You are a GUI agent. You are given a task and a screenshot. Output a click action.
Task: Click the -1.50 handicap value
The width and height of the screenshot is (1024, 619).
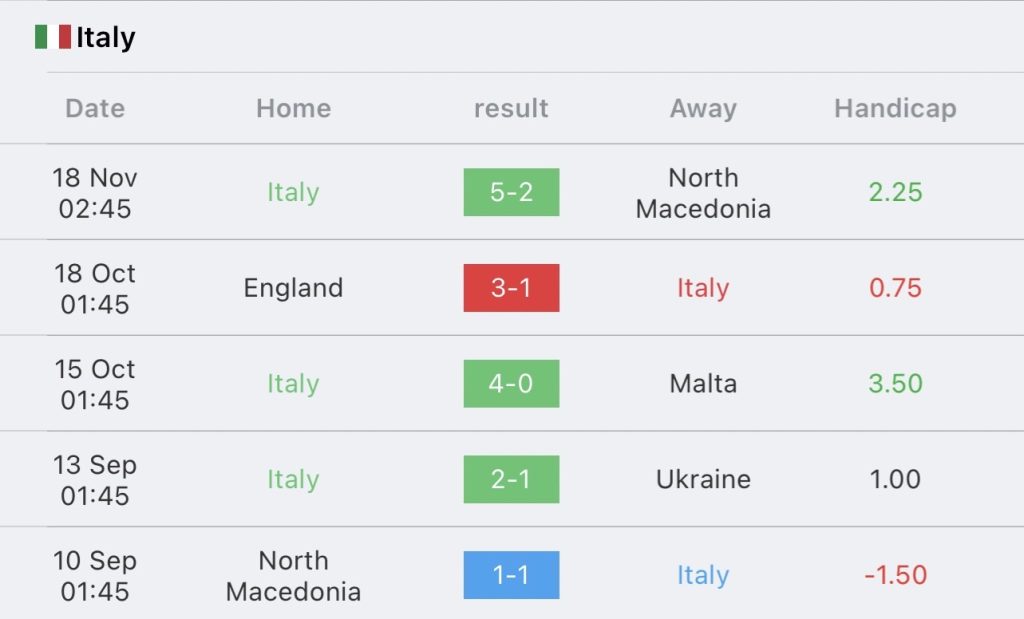point(895,575)
